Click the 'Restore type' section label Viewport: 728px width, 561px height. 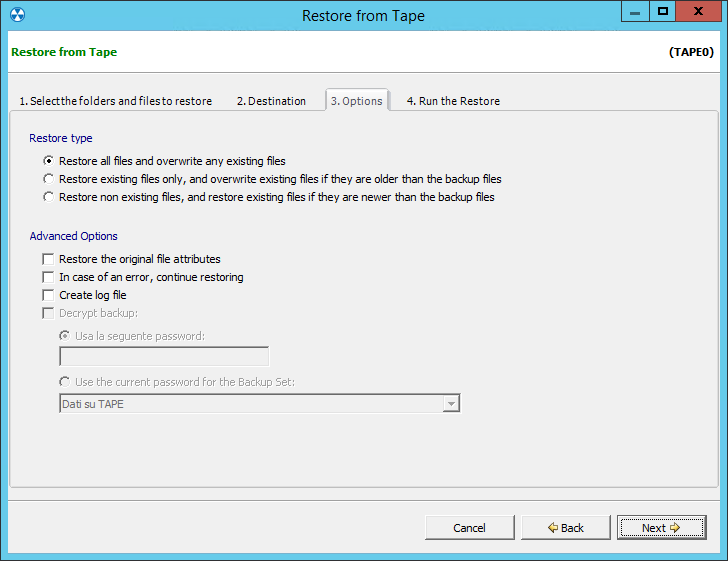tap(61, 138)
